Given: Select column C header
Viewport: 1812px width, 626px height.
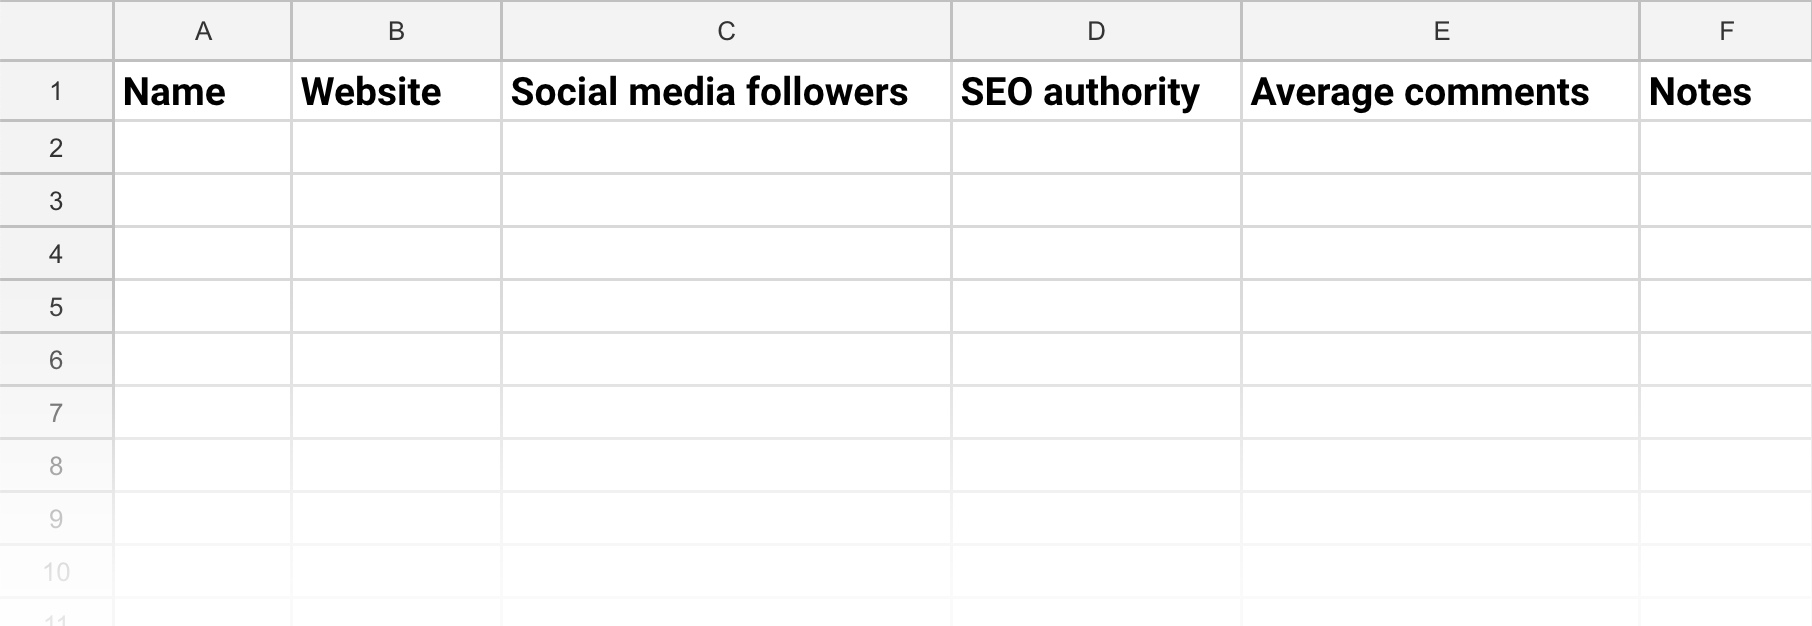Looking at the screenshot, I should pyautogui.click(x=726, y=31).
